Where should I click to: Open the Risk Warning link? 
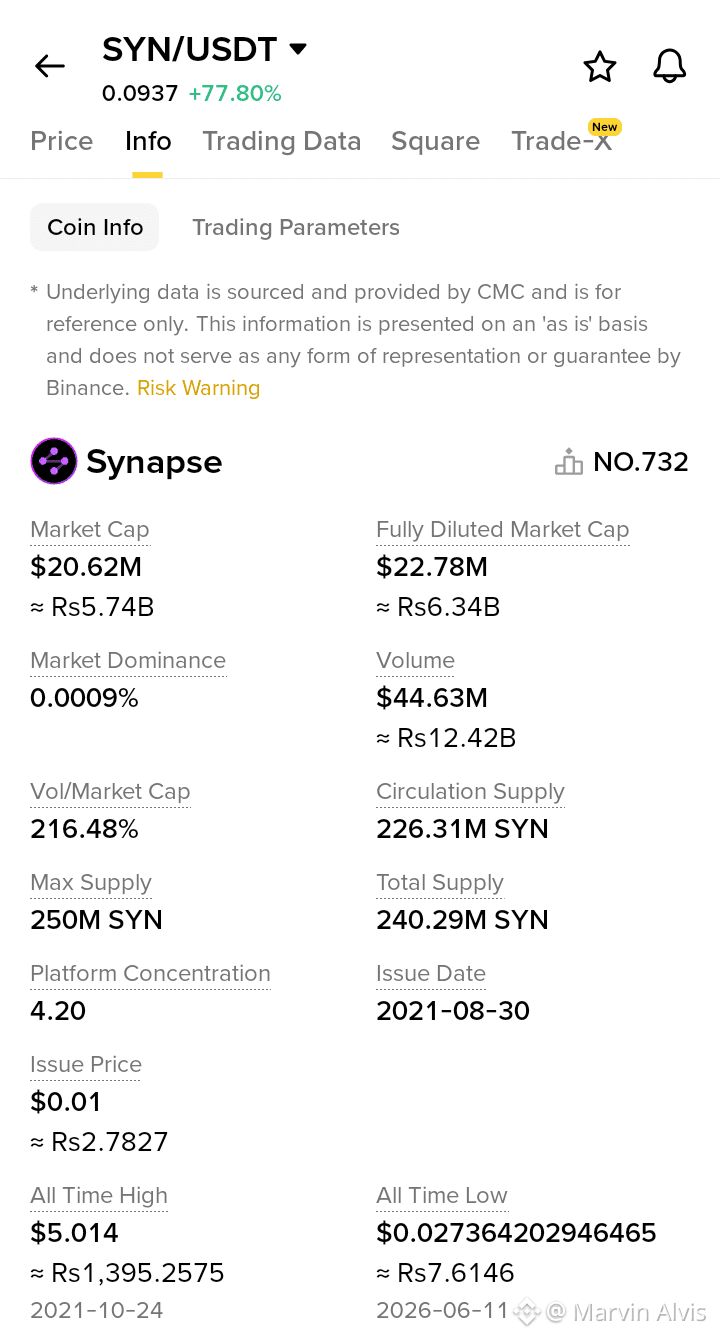point(198,388)
